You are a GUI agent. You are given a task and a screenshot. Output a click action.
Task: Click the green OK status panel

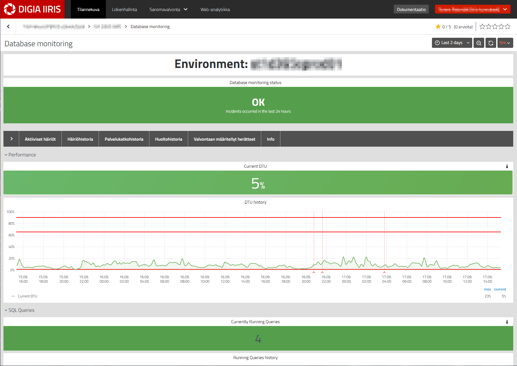click(x=258, y=105)
